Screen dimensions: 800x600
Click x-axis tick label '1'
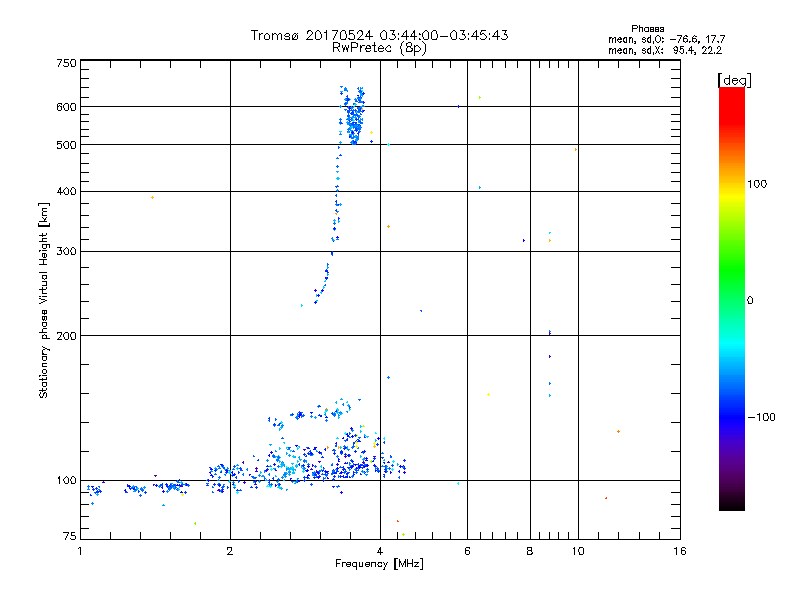click(80, 551)
